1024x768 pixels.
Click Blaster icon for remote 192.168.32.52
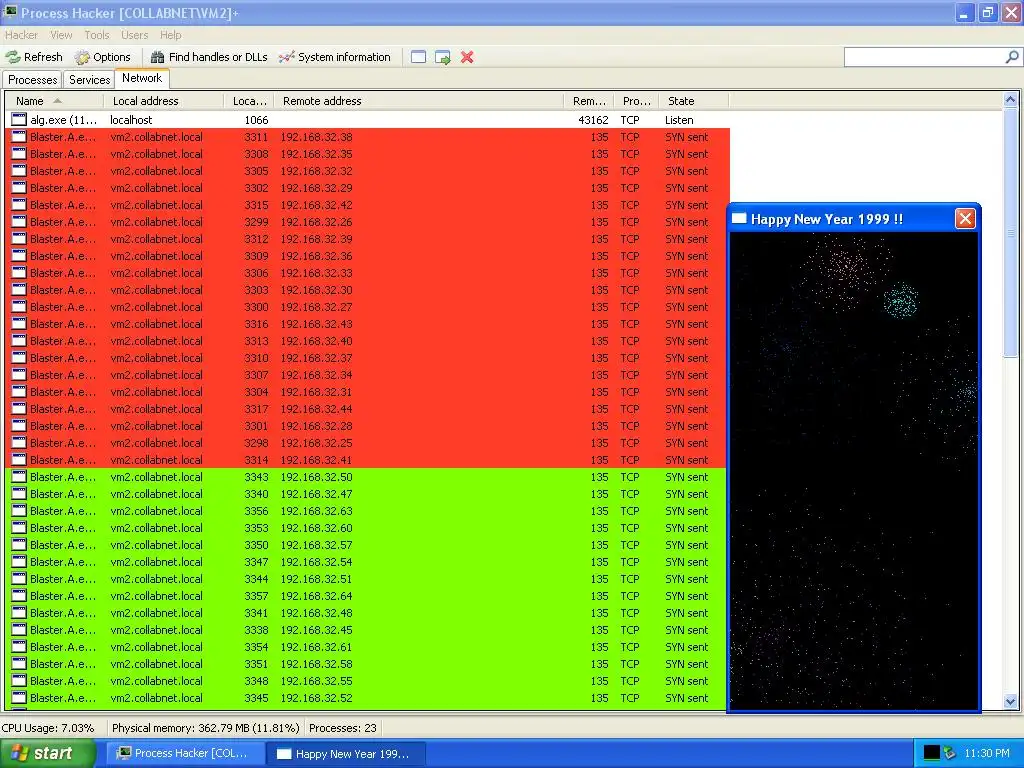tap(19, 697)
